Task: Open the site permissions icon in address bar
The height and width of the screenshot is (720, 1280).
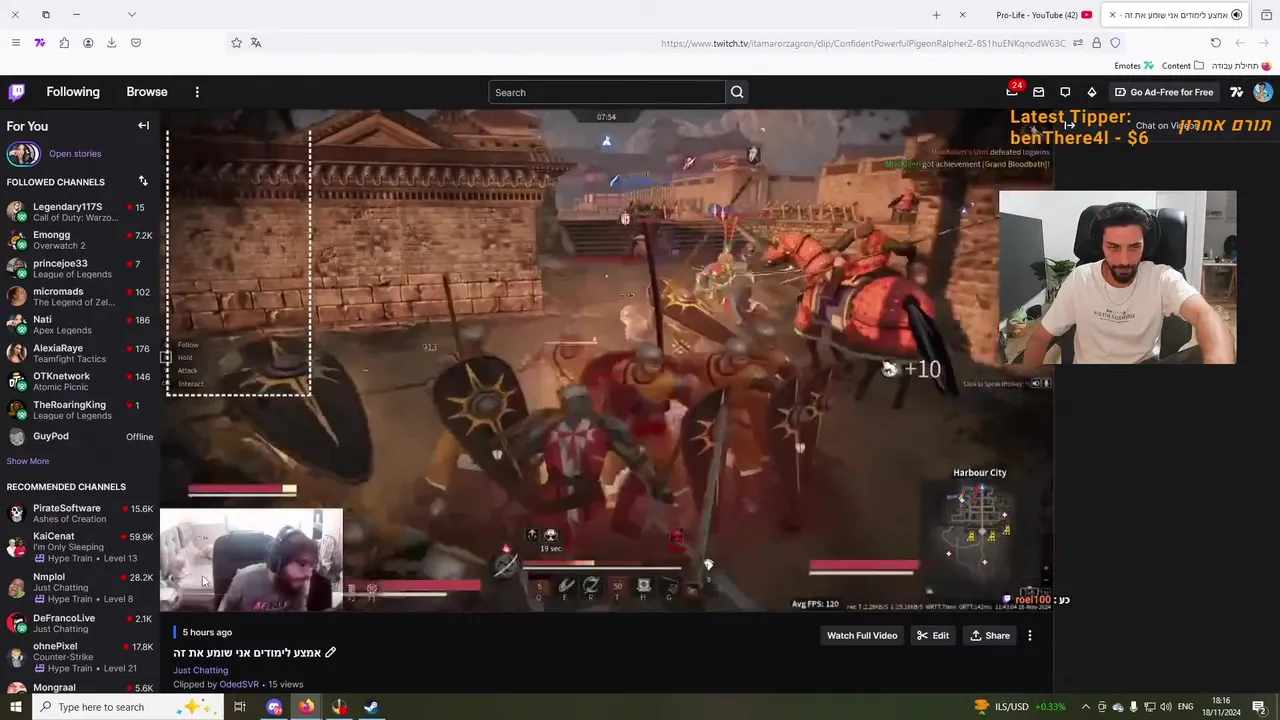Action: point(1077,43)
